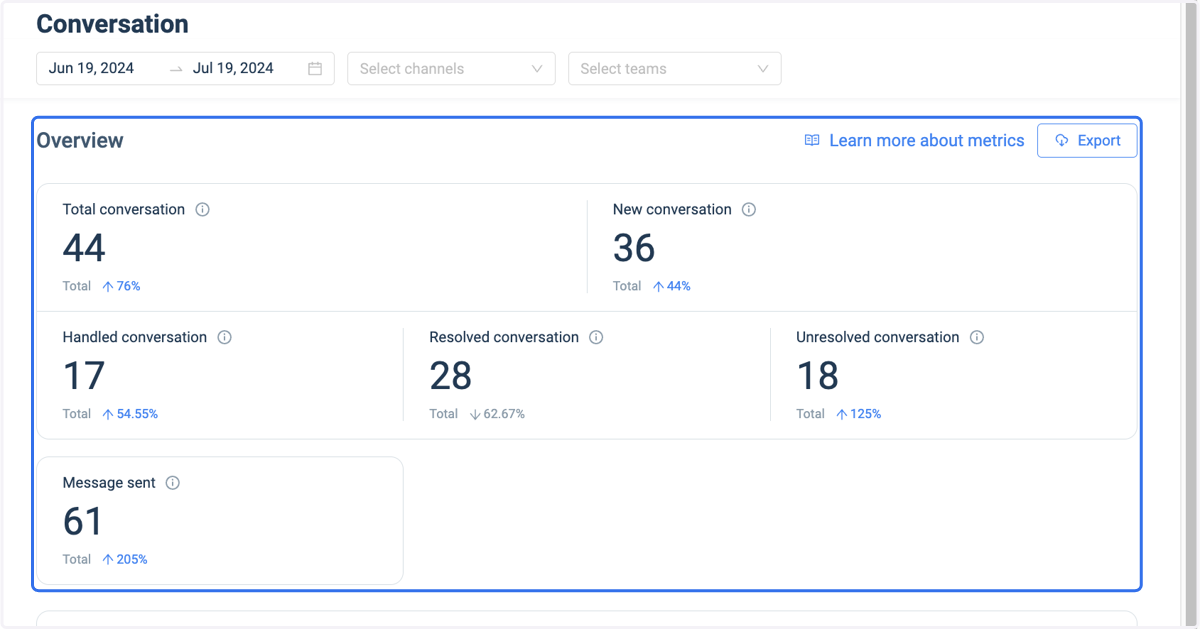Viewport: 1200px width, 629px height.
Task: Click the book icon near Learn more
Action: (x=812, y=141)
